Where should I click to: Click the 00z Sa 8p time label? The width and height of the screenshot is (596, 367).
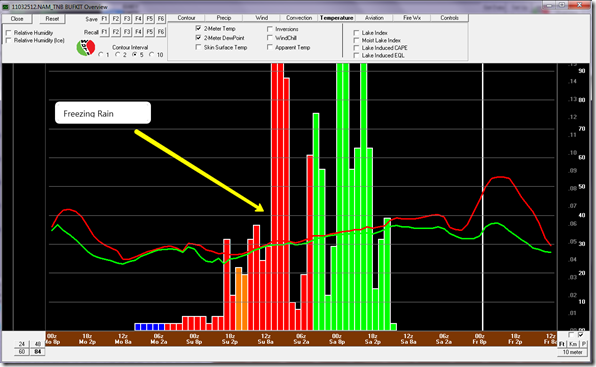coord(337,339)
